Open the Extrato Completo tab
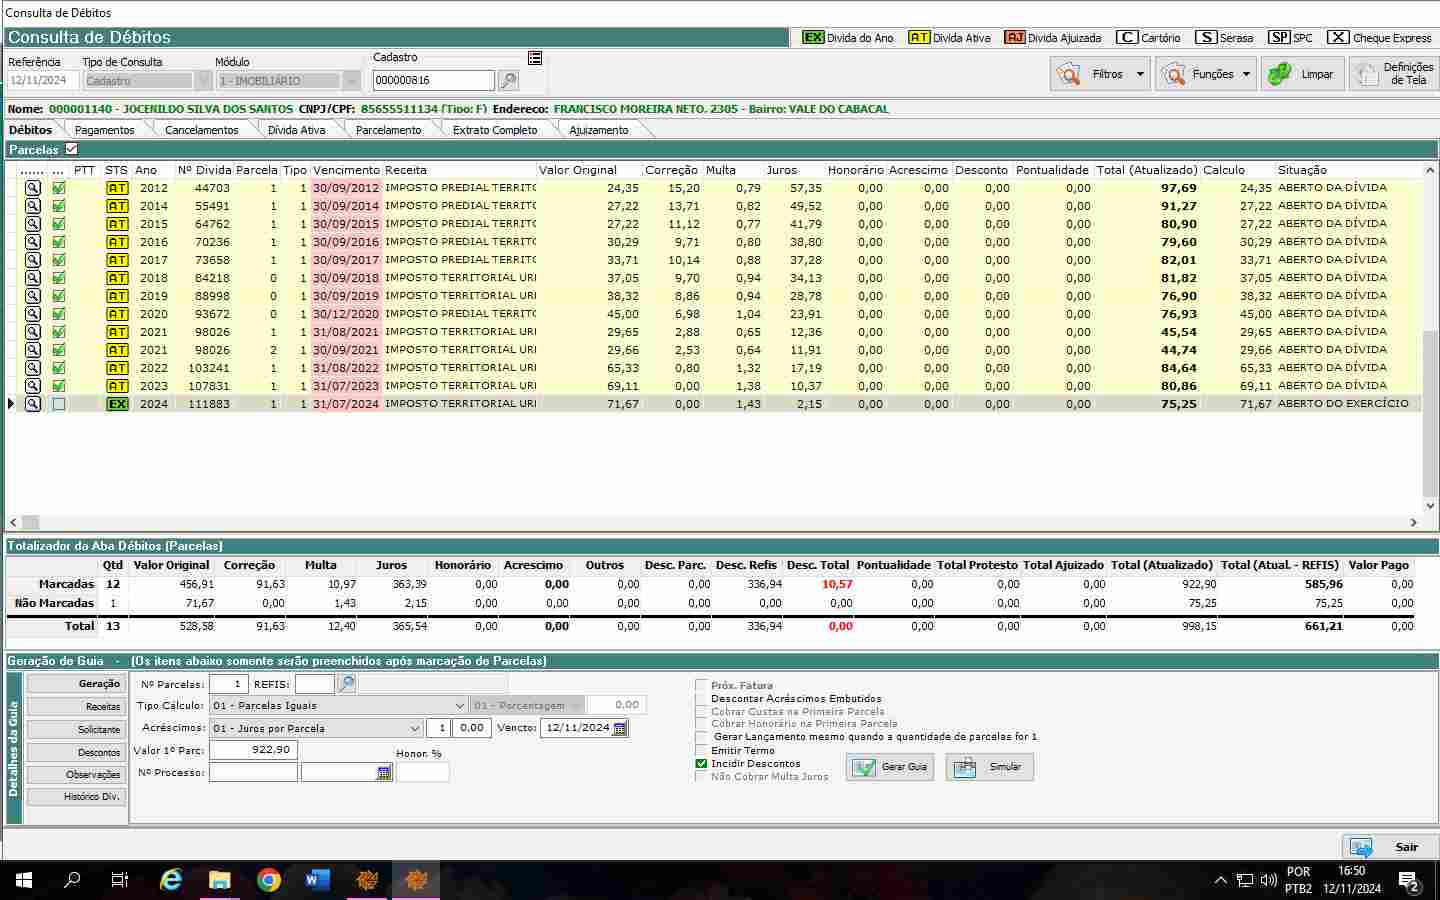 point(494,130)
